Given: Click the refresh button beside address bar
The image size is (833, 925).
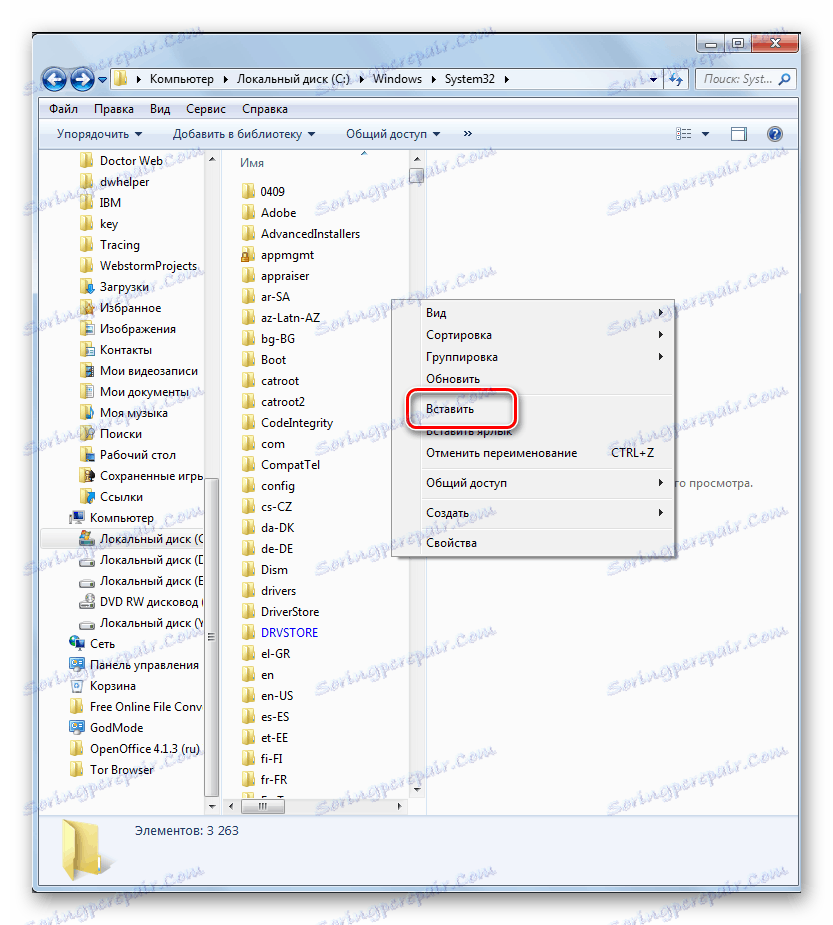Looking at the screenshot, I should point(676,79).
